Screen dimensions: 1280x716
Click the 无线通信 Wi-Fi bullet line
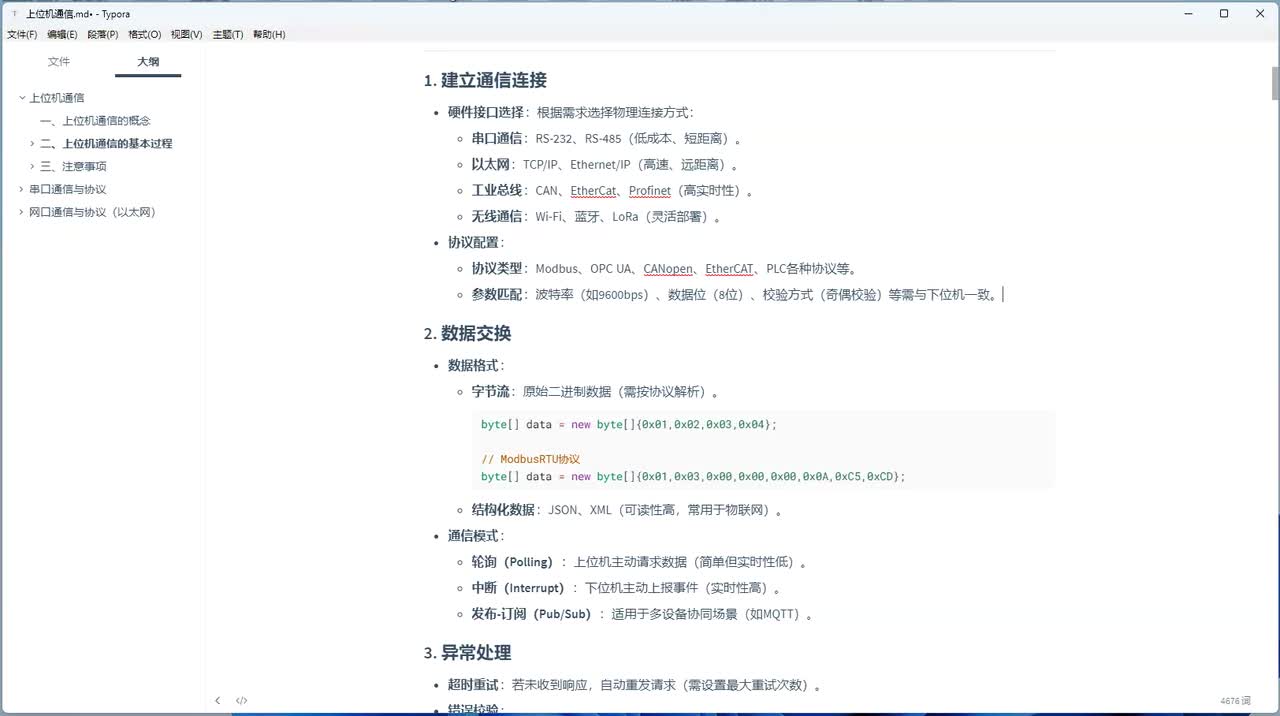pos(597,217)
